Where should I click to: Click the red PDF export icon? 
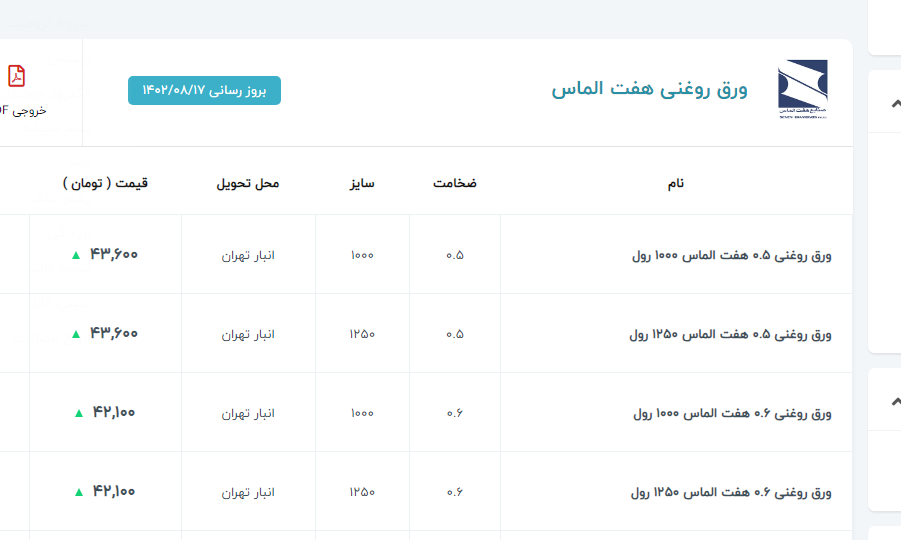17,76
